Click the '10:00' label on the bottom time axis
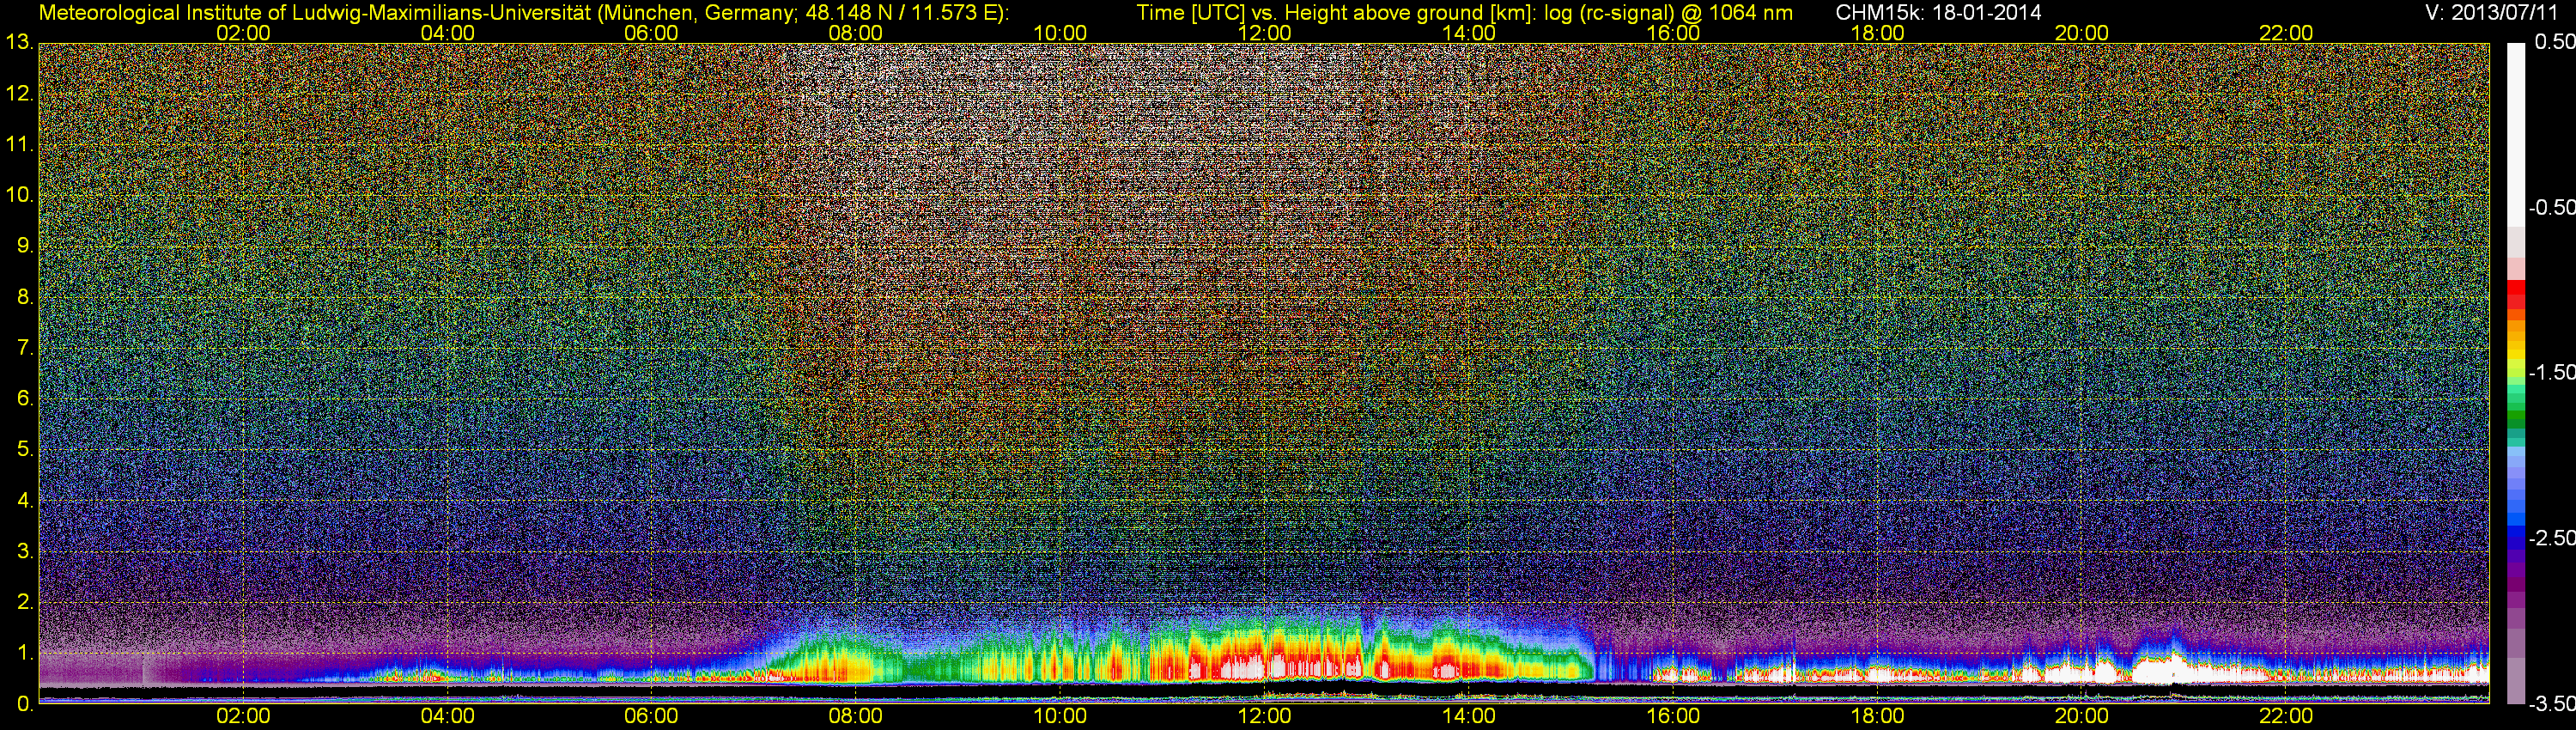The height and width of the screenshot is (730, 2576). coord(1060,716)
